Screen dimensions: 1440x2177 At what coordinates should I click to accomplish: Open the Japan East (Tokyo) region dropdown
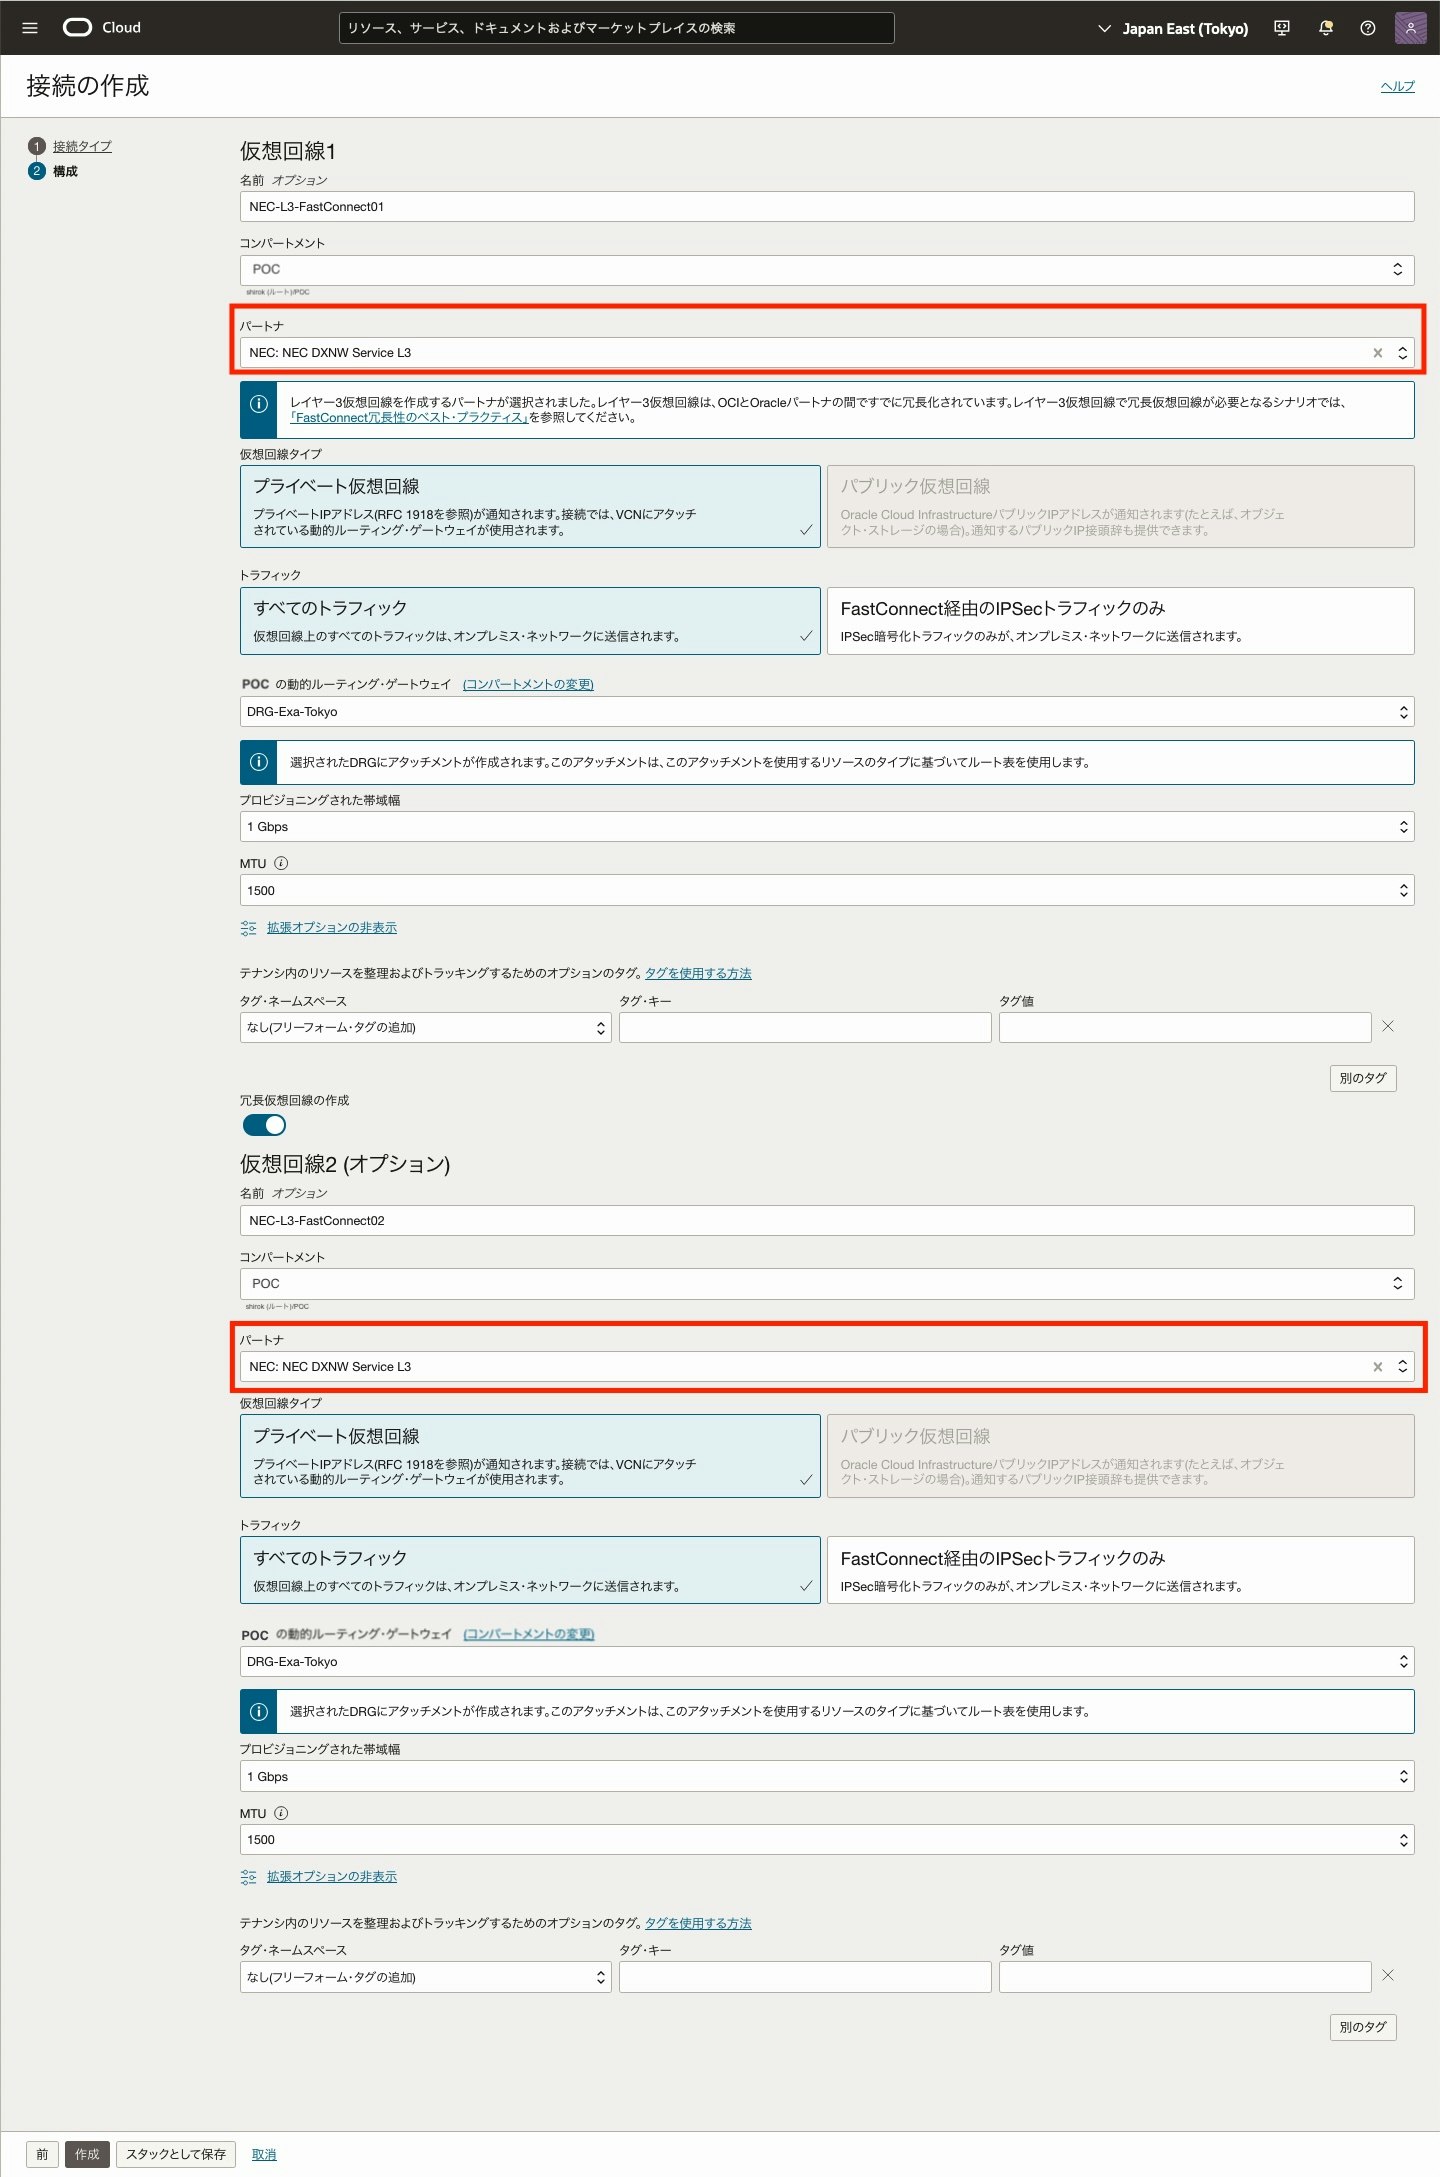pos(1173,28)
